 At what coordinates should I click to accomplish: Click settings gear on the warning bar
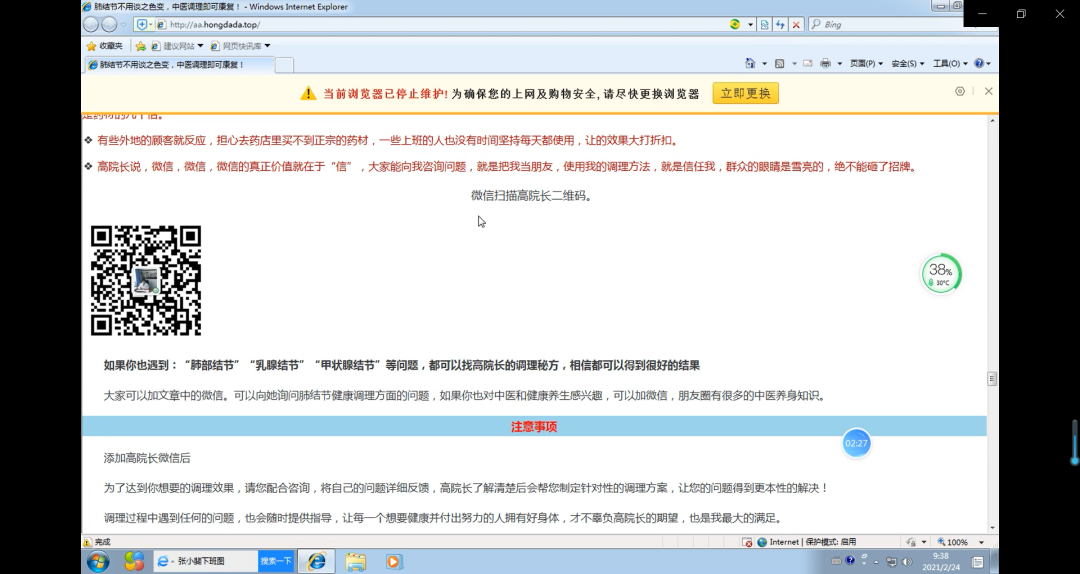[x=960, y=91]
